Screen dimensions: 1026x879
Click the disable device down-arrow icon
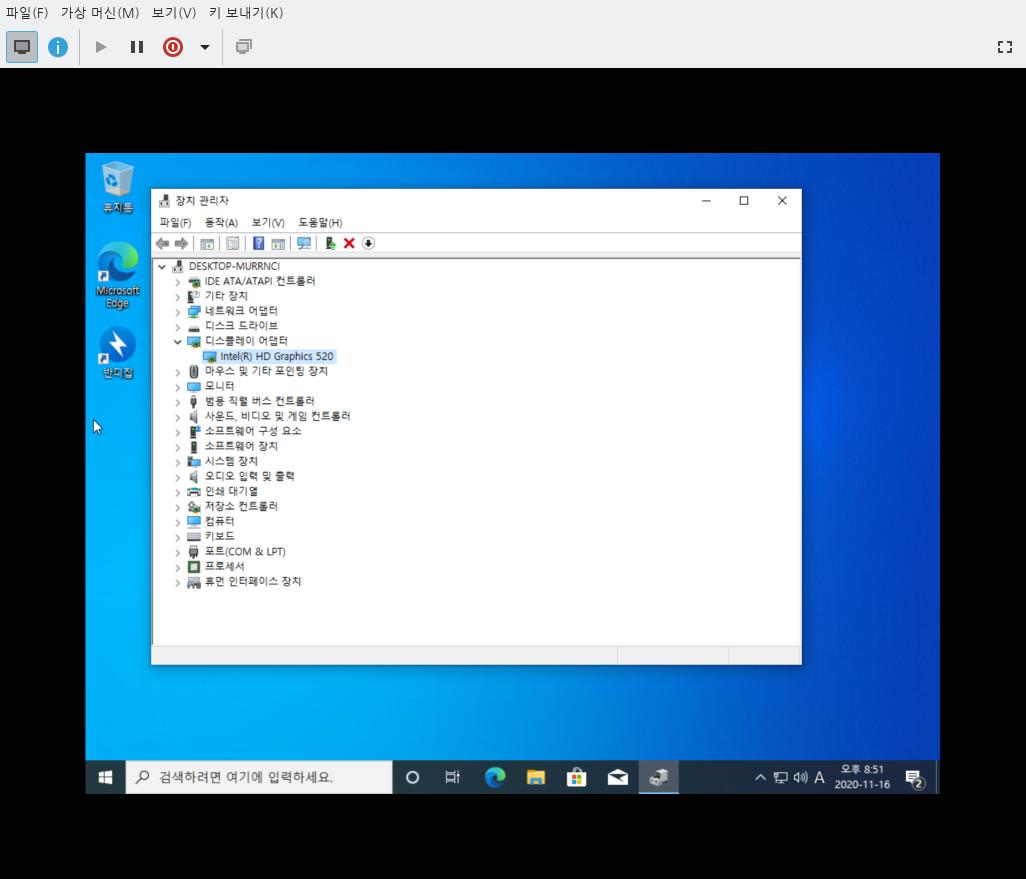[x=368, y=243]
